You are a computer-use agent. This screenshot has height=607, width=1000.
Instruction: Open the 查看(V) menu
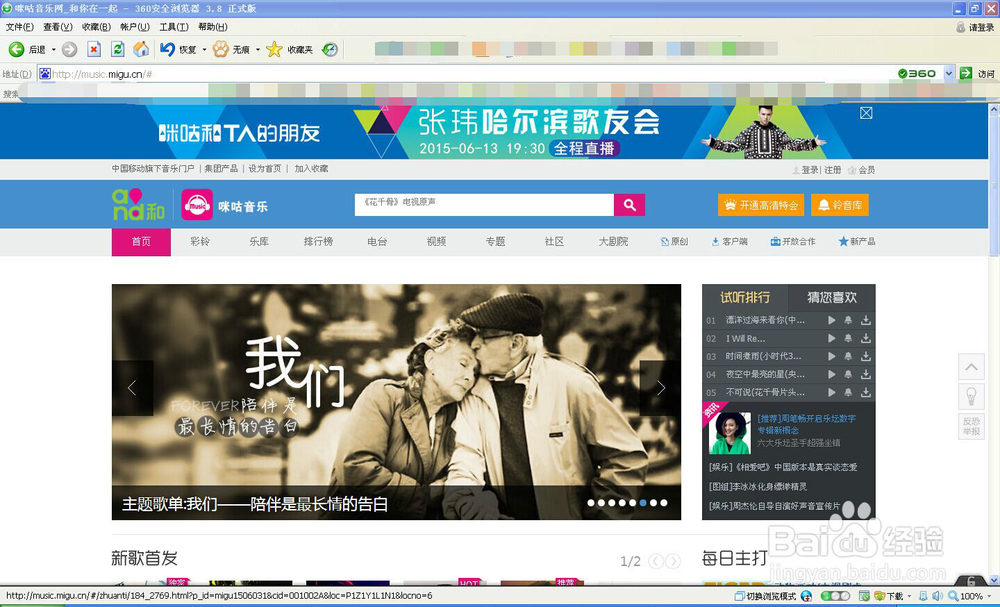(57, 27)
